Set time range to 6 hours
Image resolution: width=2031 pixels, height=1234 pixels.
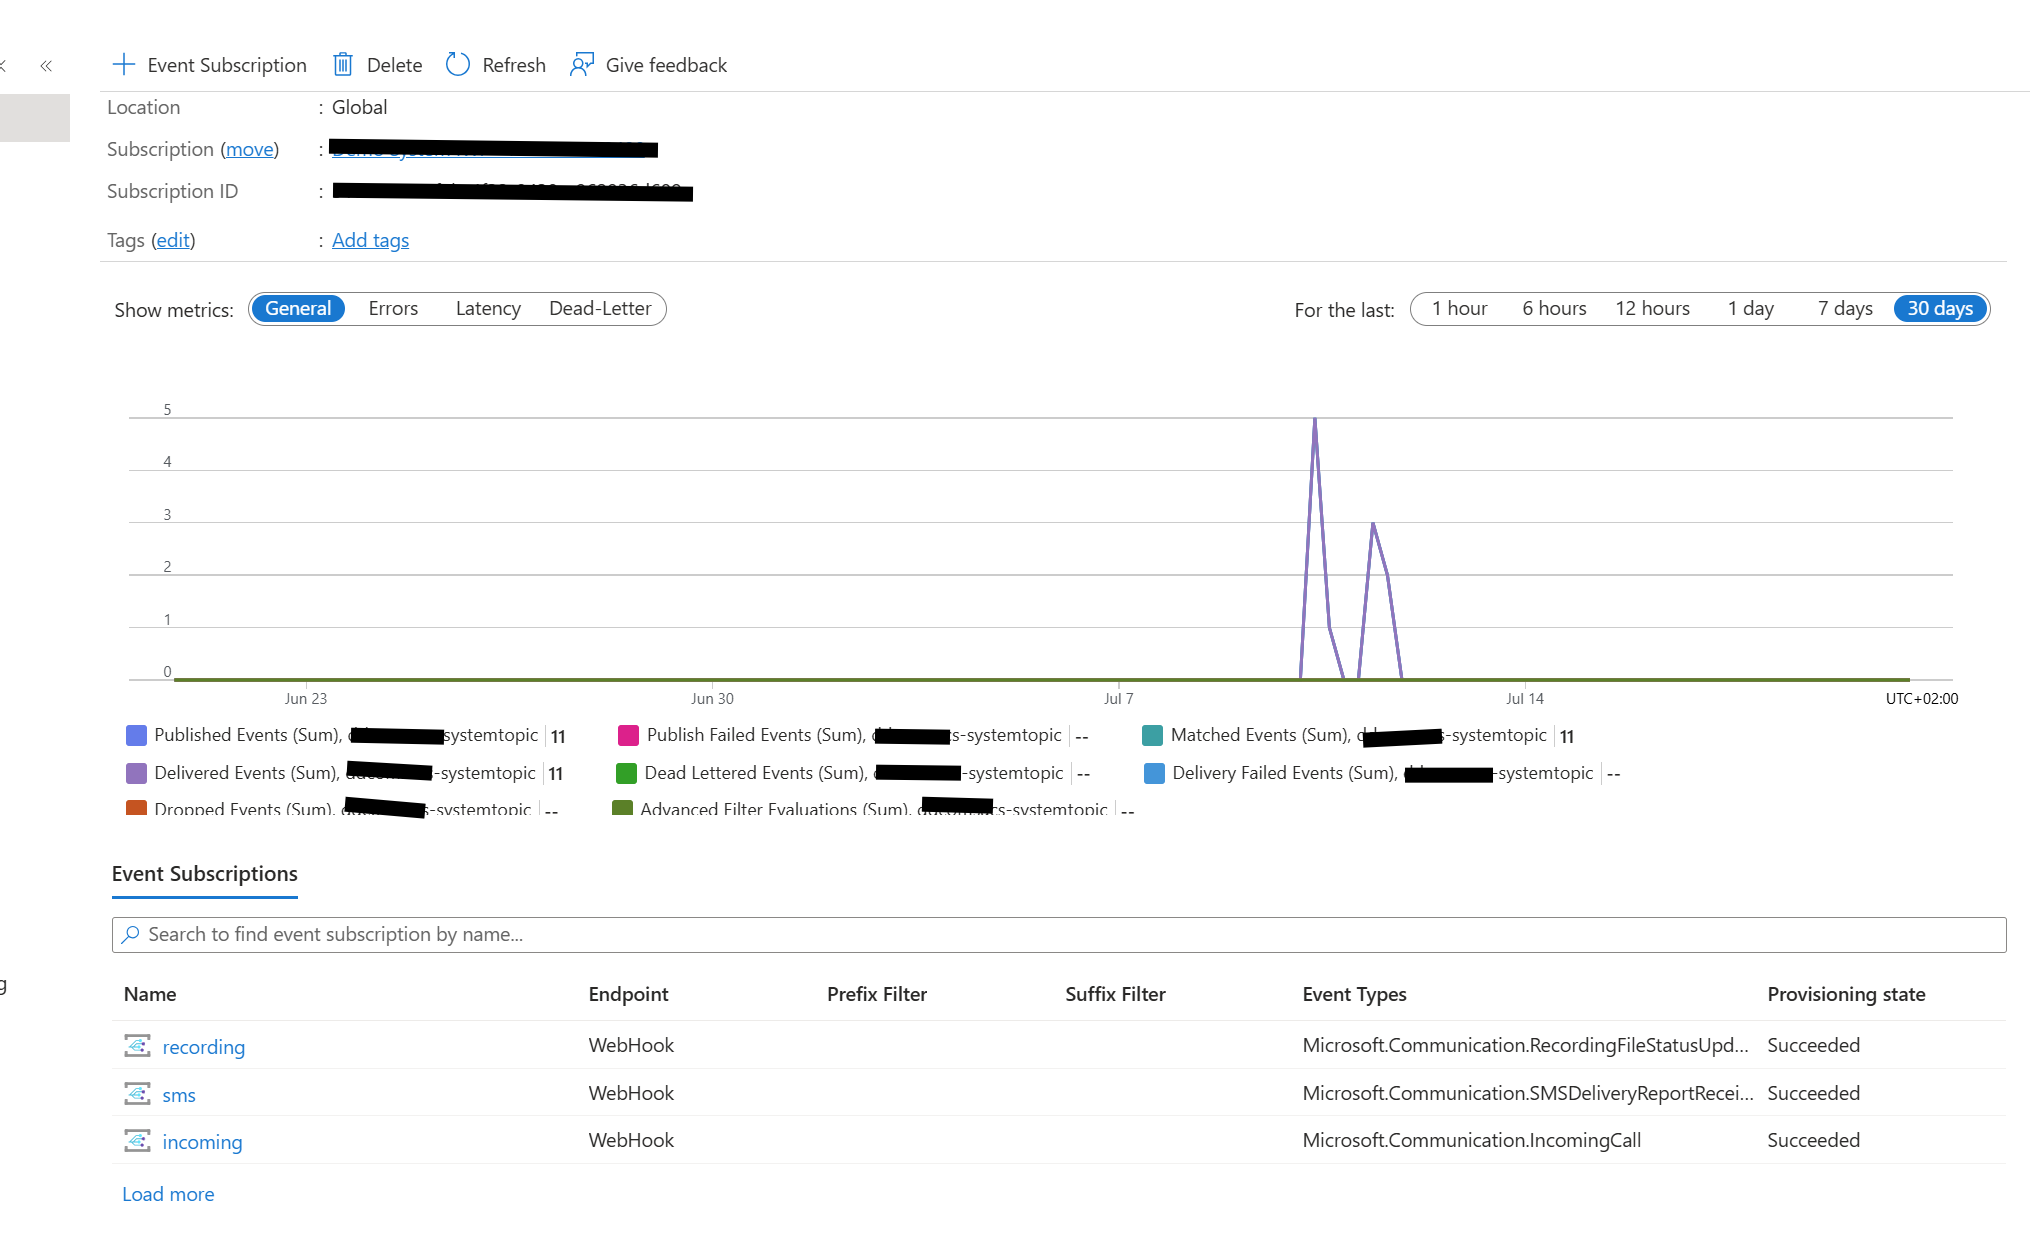[x=1554, y=309]
